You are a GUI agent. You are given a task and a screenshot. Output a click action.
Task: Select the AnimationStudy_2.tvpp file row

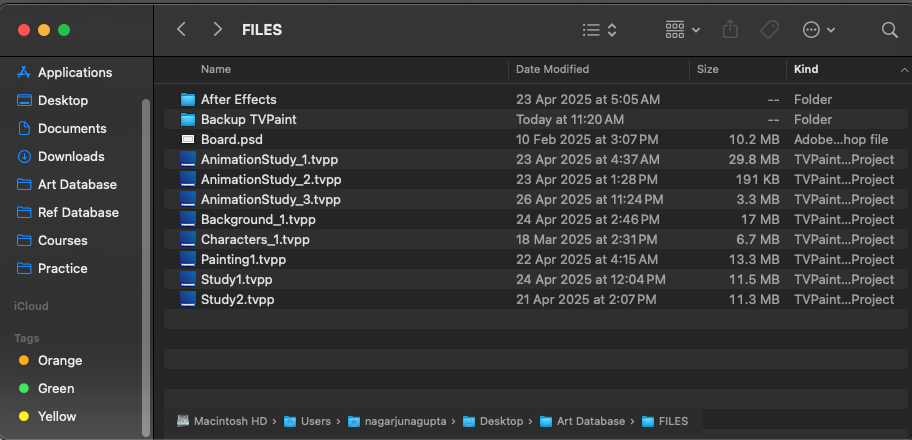(537, 180)
